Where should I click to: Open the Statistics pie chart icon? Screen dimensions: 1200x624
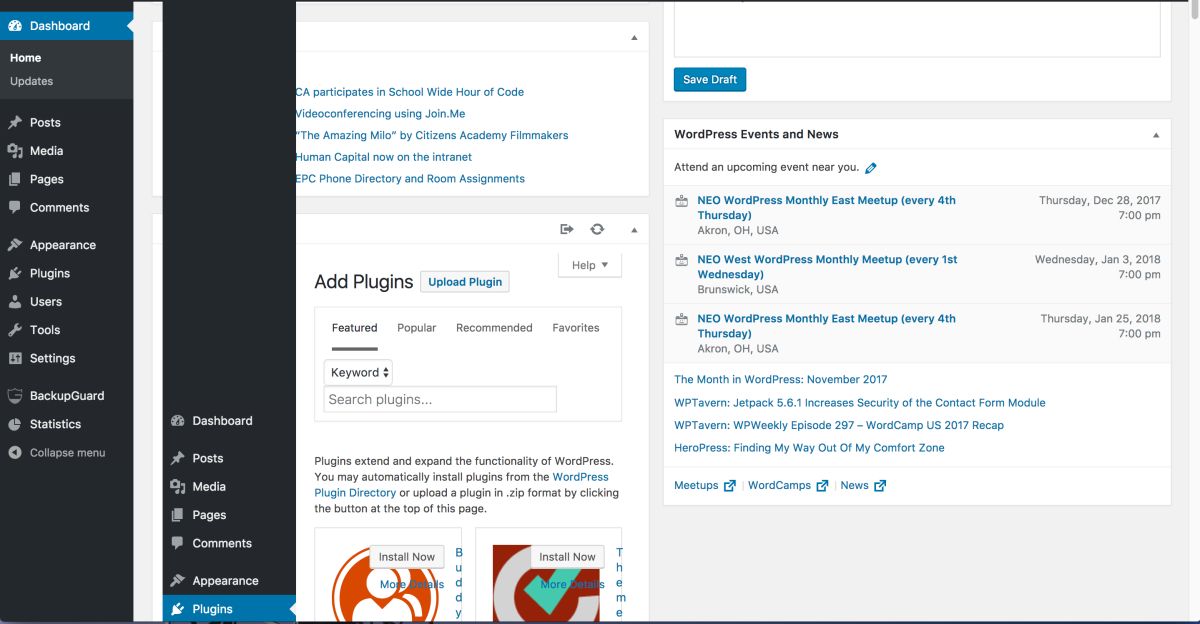click(x=15, y=424)
